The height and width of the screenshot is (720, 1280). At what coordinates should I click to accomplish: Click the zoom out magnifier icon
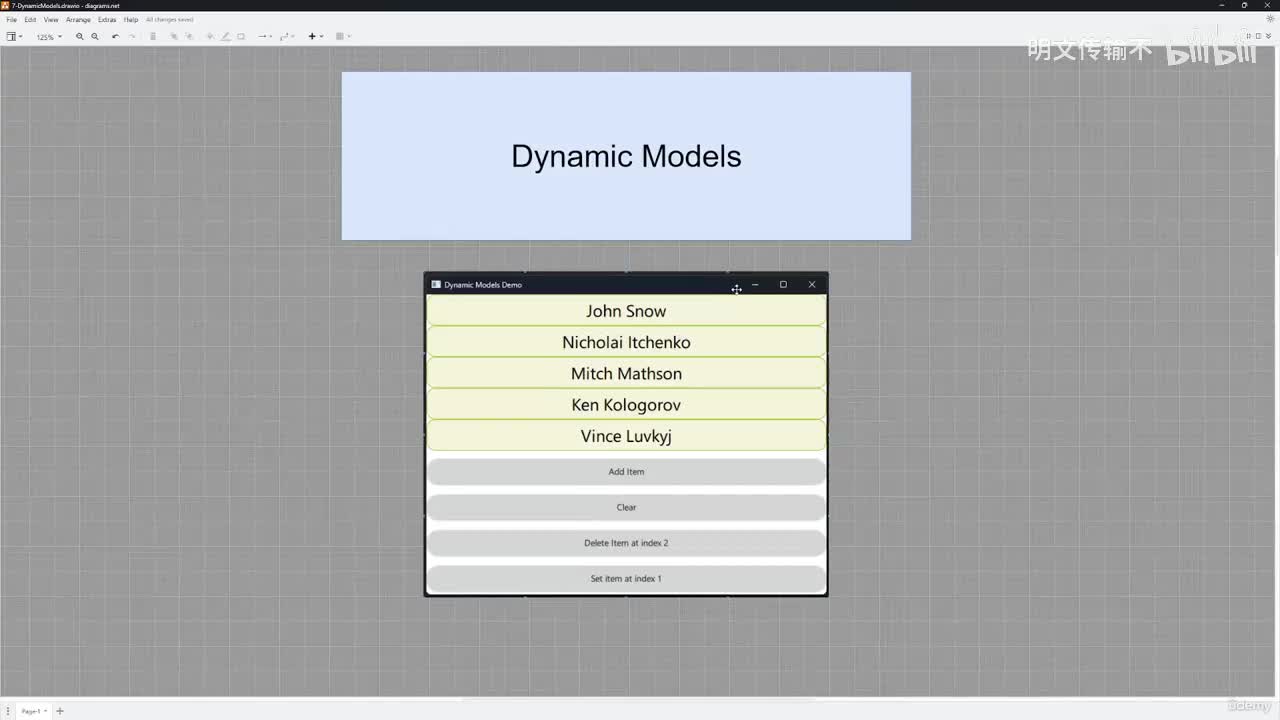pyautogui.click(x=95, y=37)
